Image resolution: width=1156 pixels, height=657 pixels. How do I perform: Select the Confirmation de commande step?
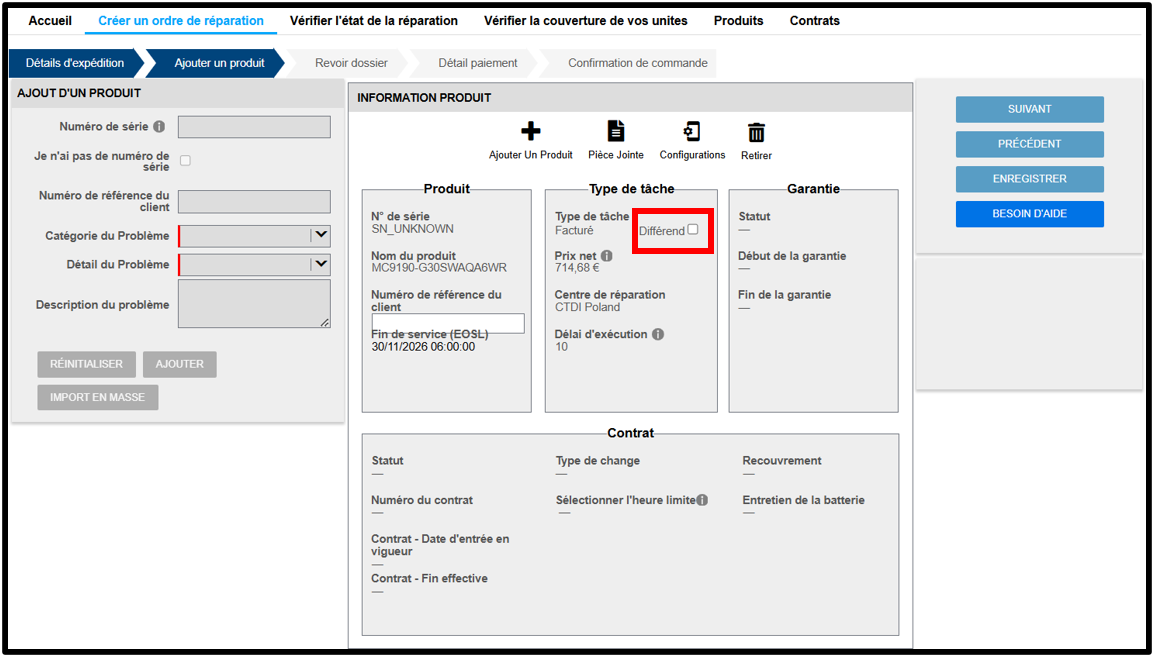(x=638, y=63)
